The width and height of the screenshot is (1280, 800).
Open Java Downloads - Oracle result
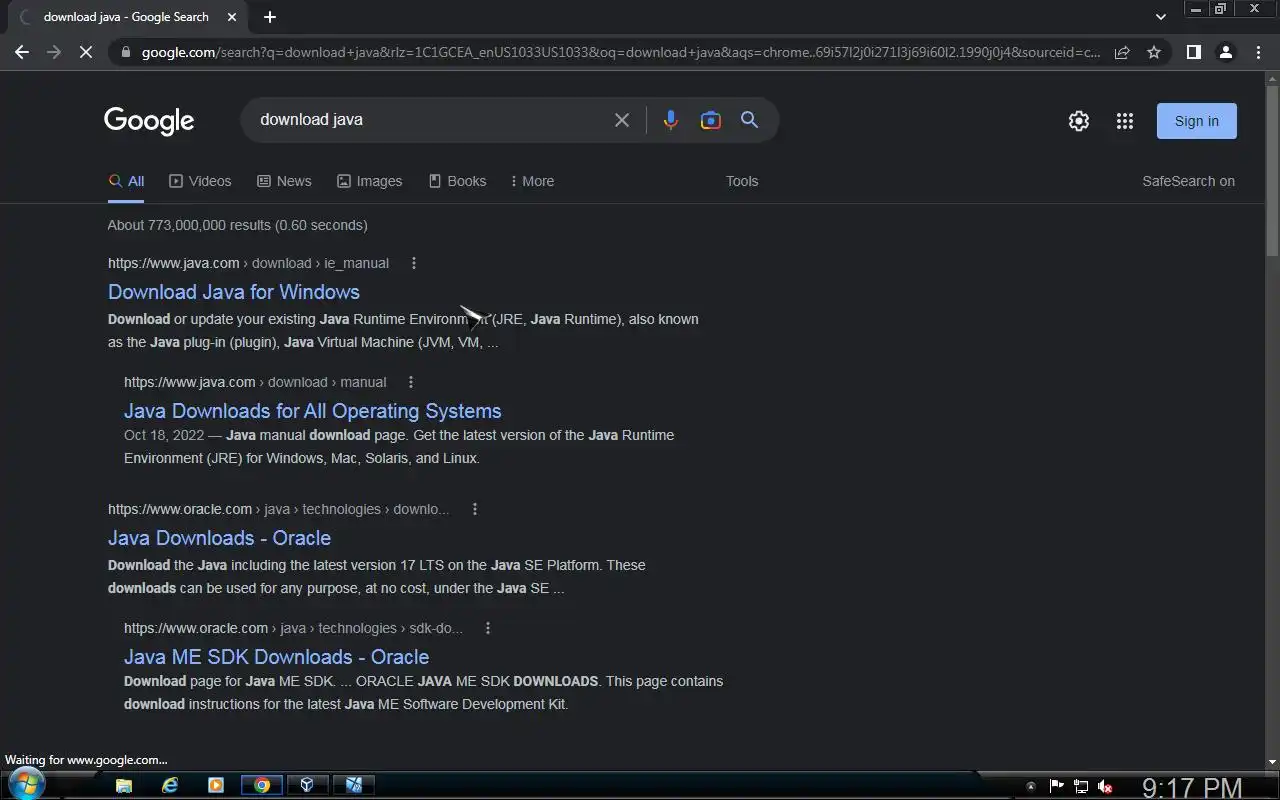pyautogui.click(x=219, y=538)
